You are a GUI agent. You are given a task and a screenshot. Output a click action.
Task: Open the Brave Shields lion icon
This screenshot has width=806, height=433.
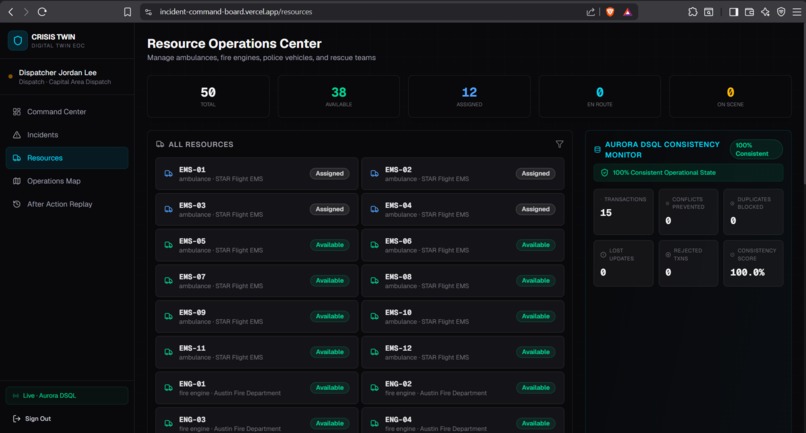(610, 12)
